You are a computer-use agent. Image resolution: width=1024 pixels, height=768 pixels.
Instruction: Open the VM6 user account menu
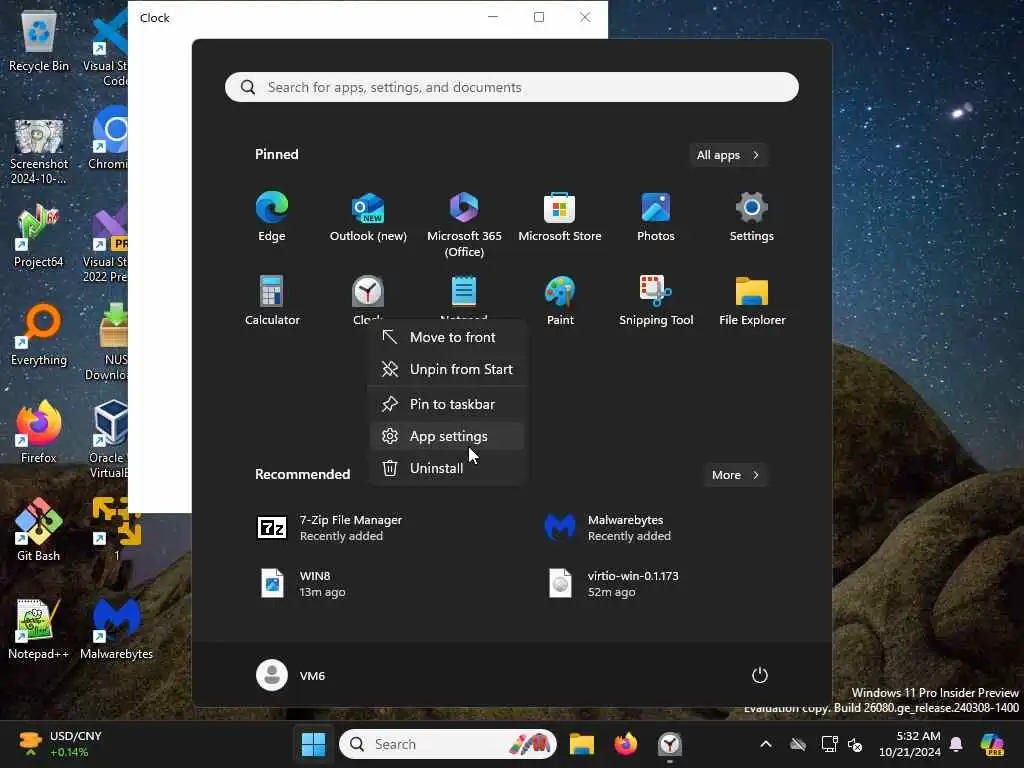pyautogui.click(x=291, y=675)
